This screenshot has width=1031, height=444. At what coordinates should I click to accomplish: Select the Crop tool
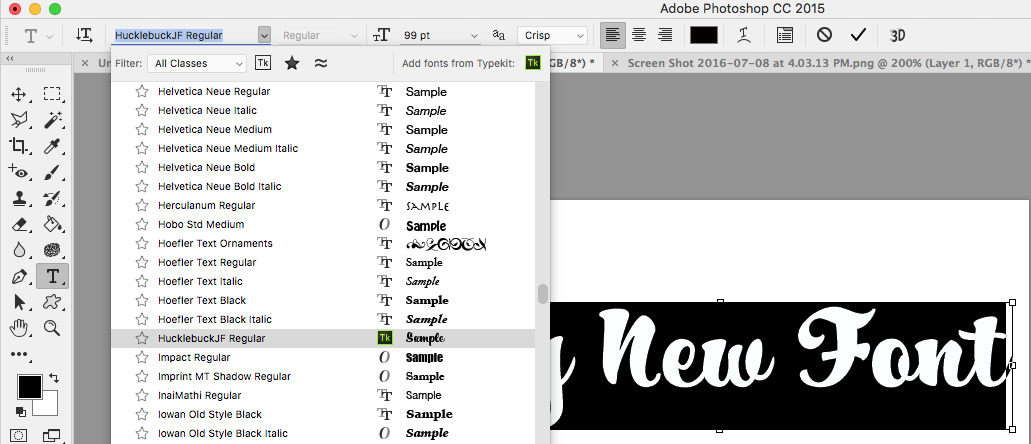click(18, 146)
